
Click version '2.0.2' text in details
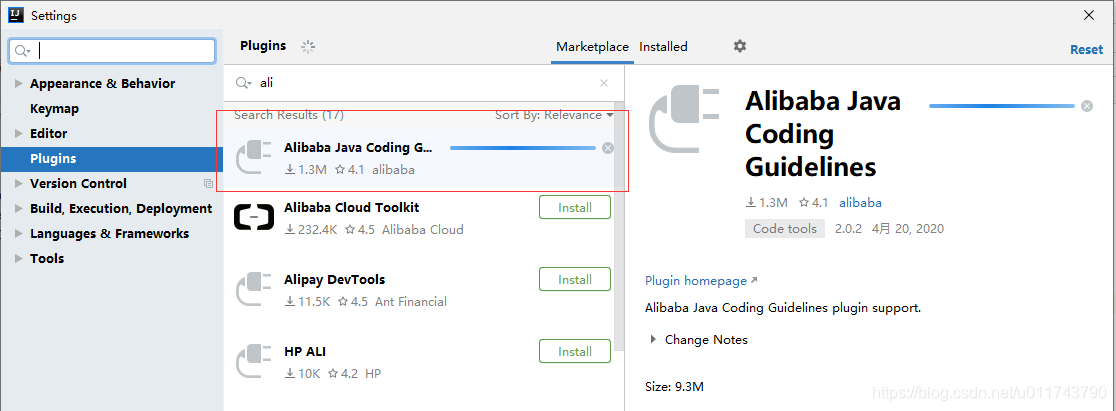[848, 229]
